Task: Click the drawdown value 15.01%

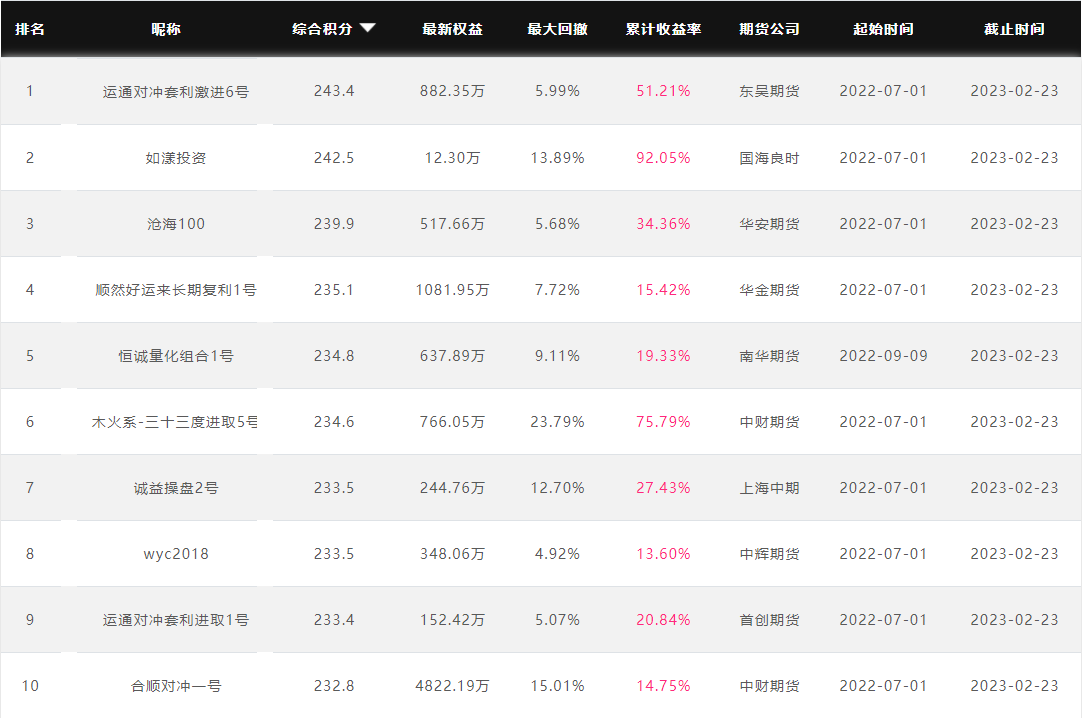Action: (558, 686)
